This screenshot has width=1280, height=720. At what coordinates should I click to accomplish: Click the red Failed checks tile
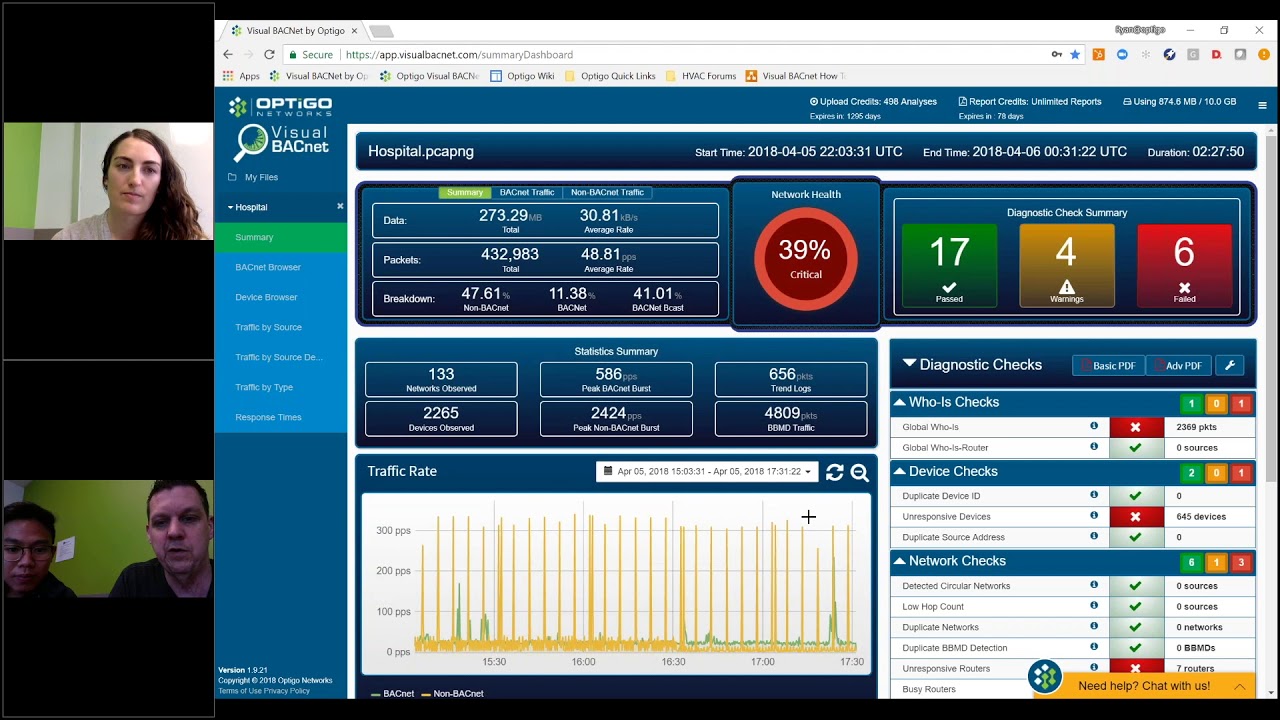point(1184,264)
